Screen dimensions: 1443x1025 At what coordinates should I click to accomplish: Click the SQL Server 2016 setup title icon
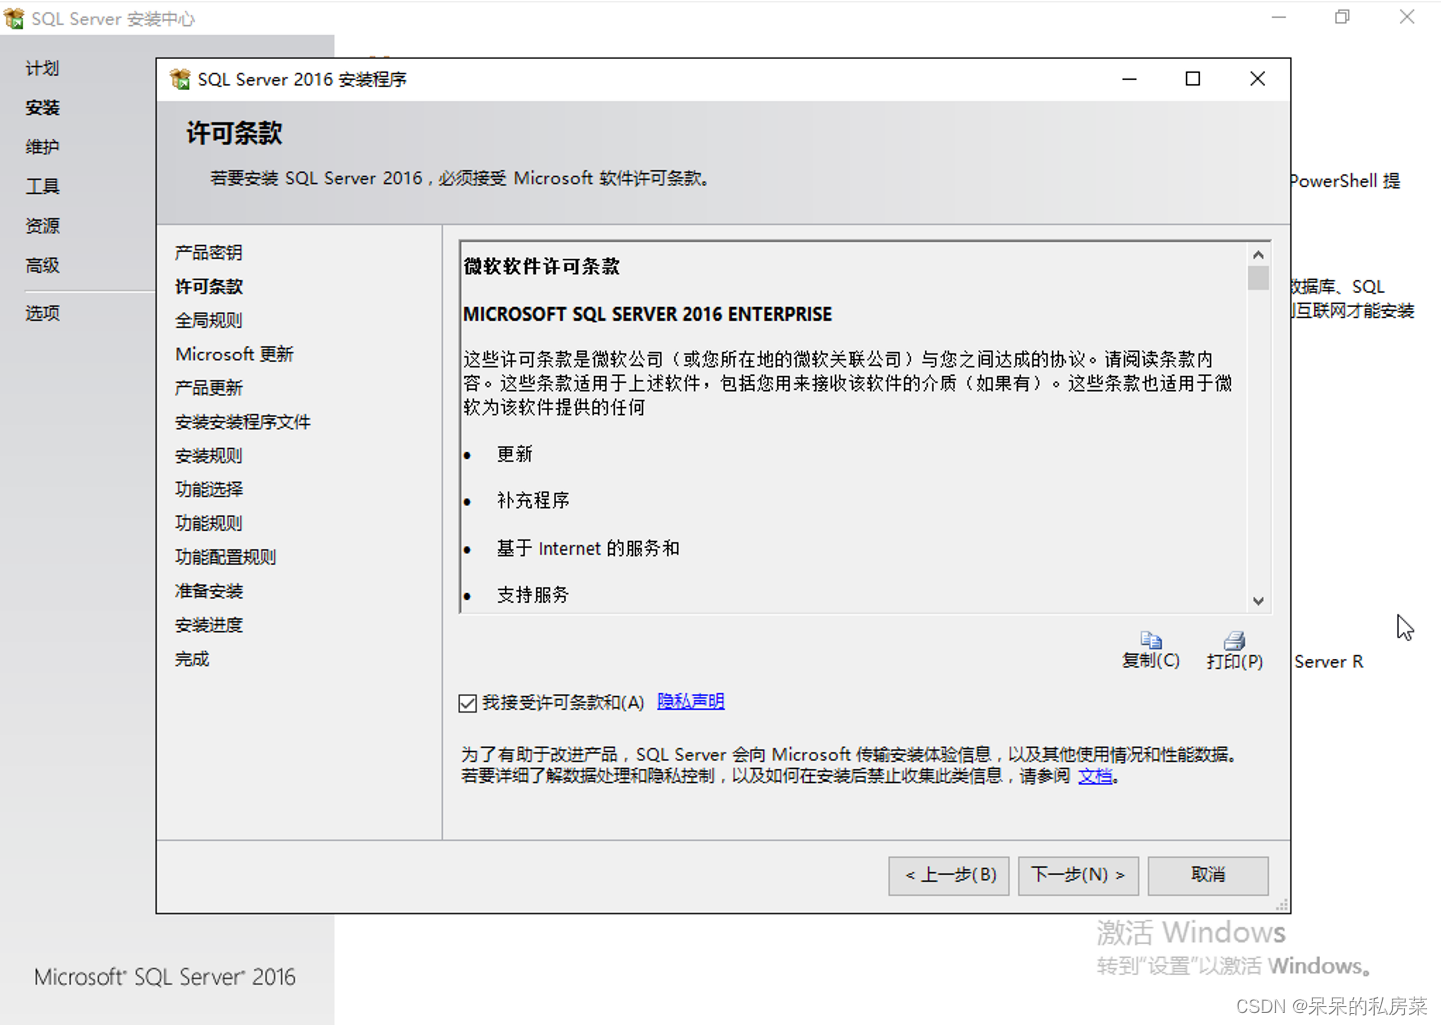[180, 79]
